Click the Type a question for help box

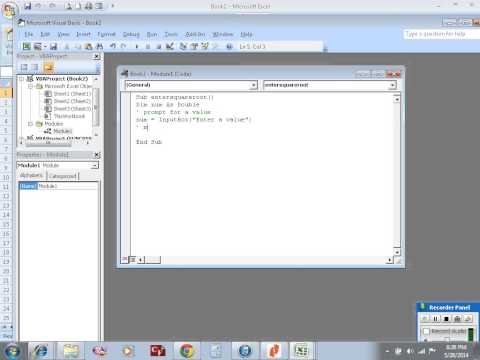441,34
